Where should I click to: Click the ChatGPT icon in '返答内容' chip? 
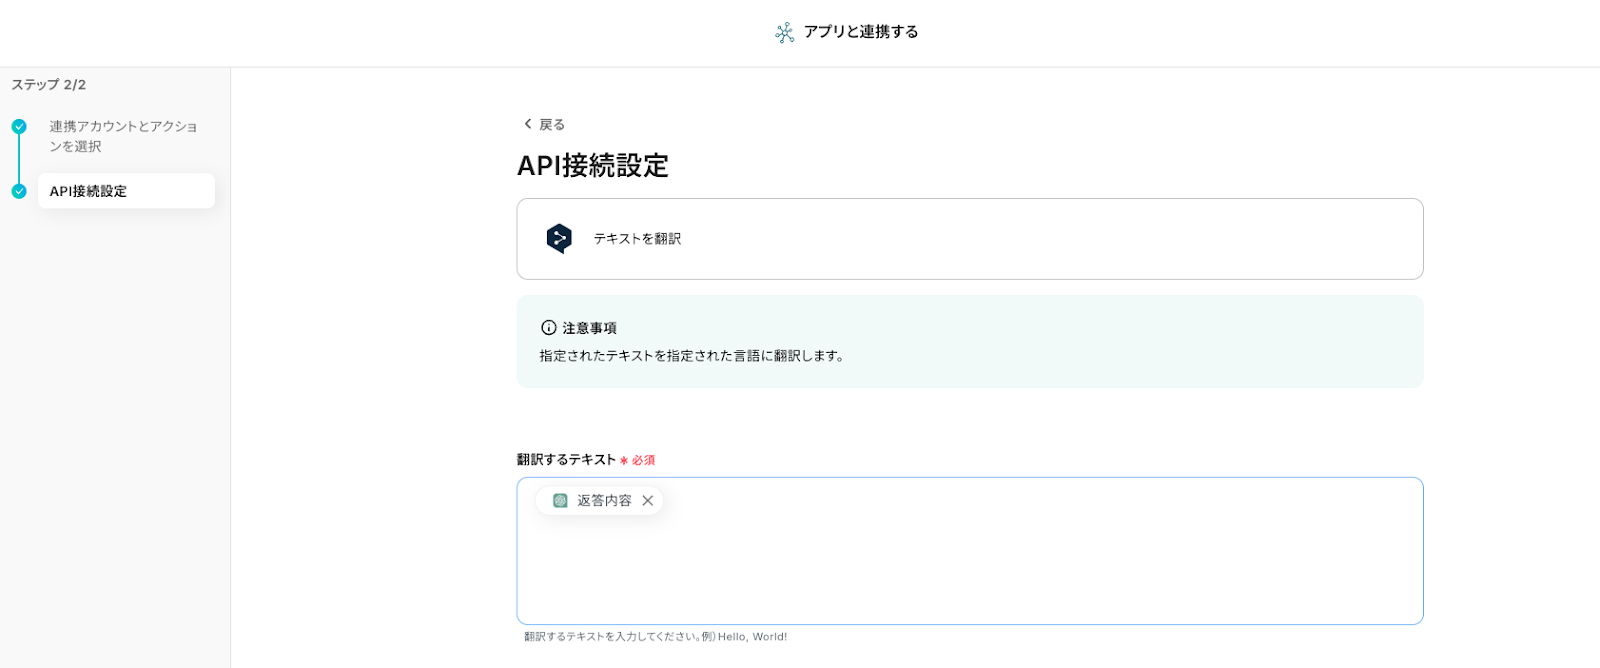coord(560,501)
